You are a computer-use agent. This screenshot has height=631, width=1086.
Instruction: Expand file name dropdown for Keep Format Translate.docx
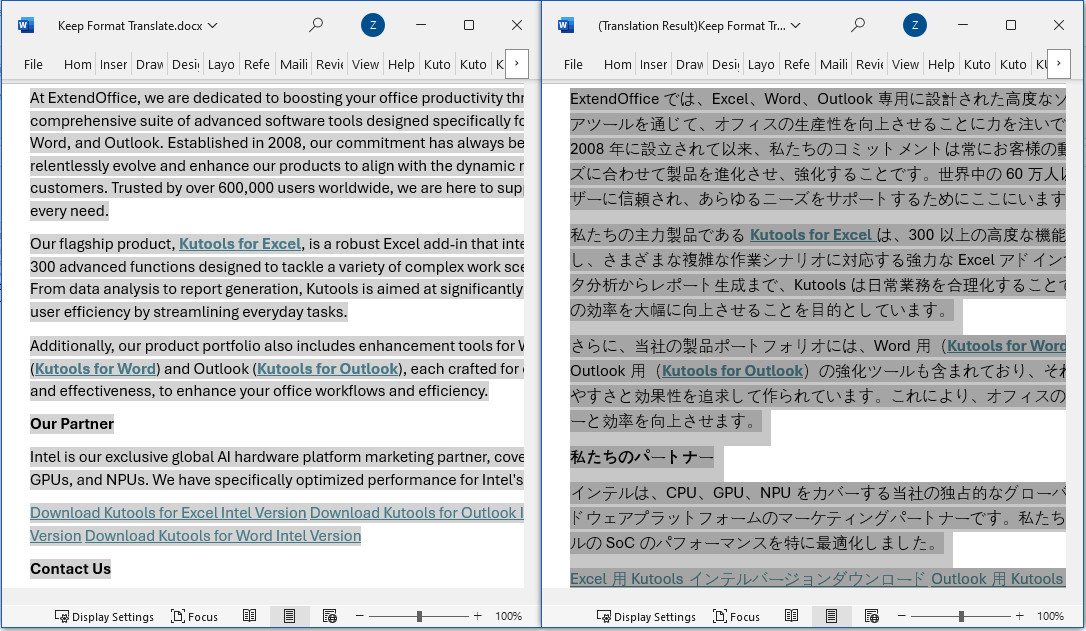[213, 26]
